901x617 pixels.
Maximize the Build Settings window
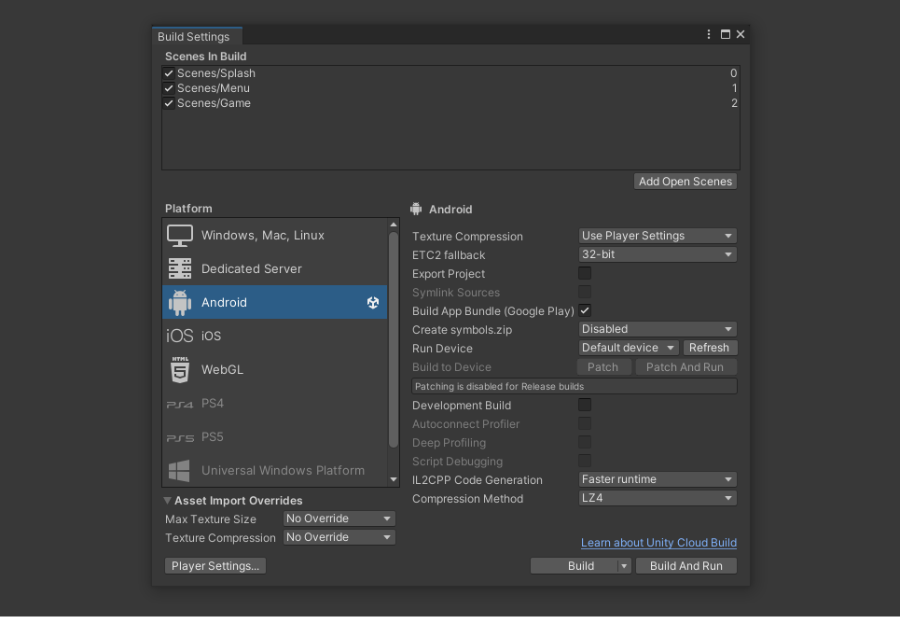pyautogui.click(x=725, y=34)
